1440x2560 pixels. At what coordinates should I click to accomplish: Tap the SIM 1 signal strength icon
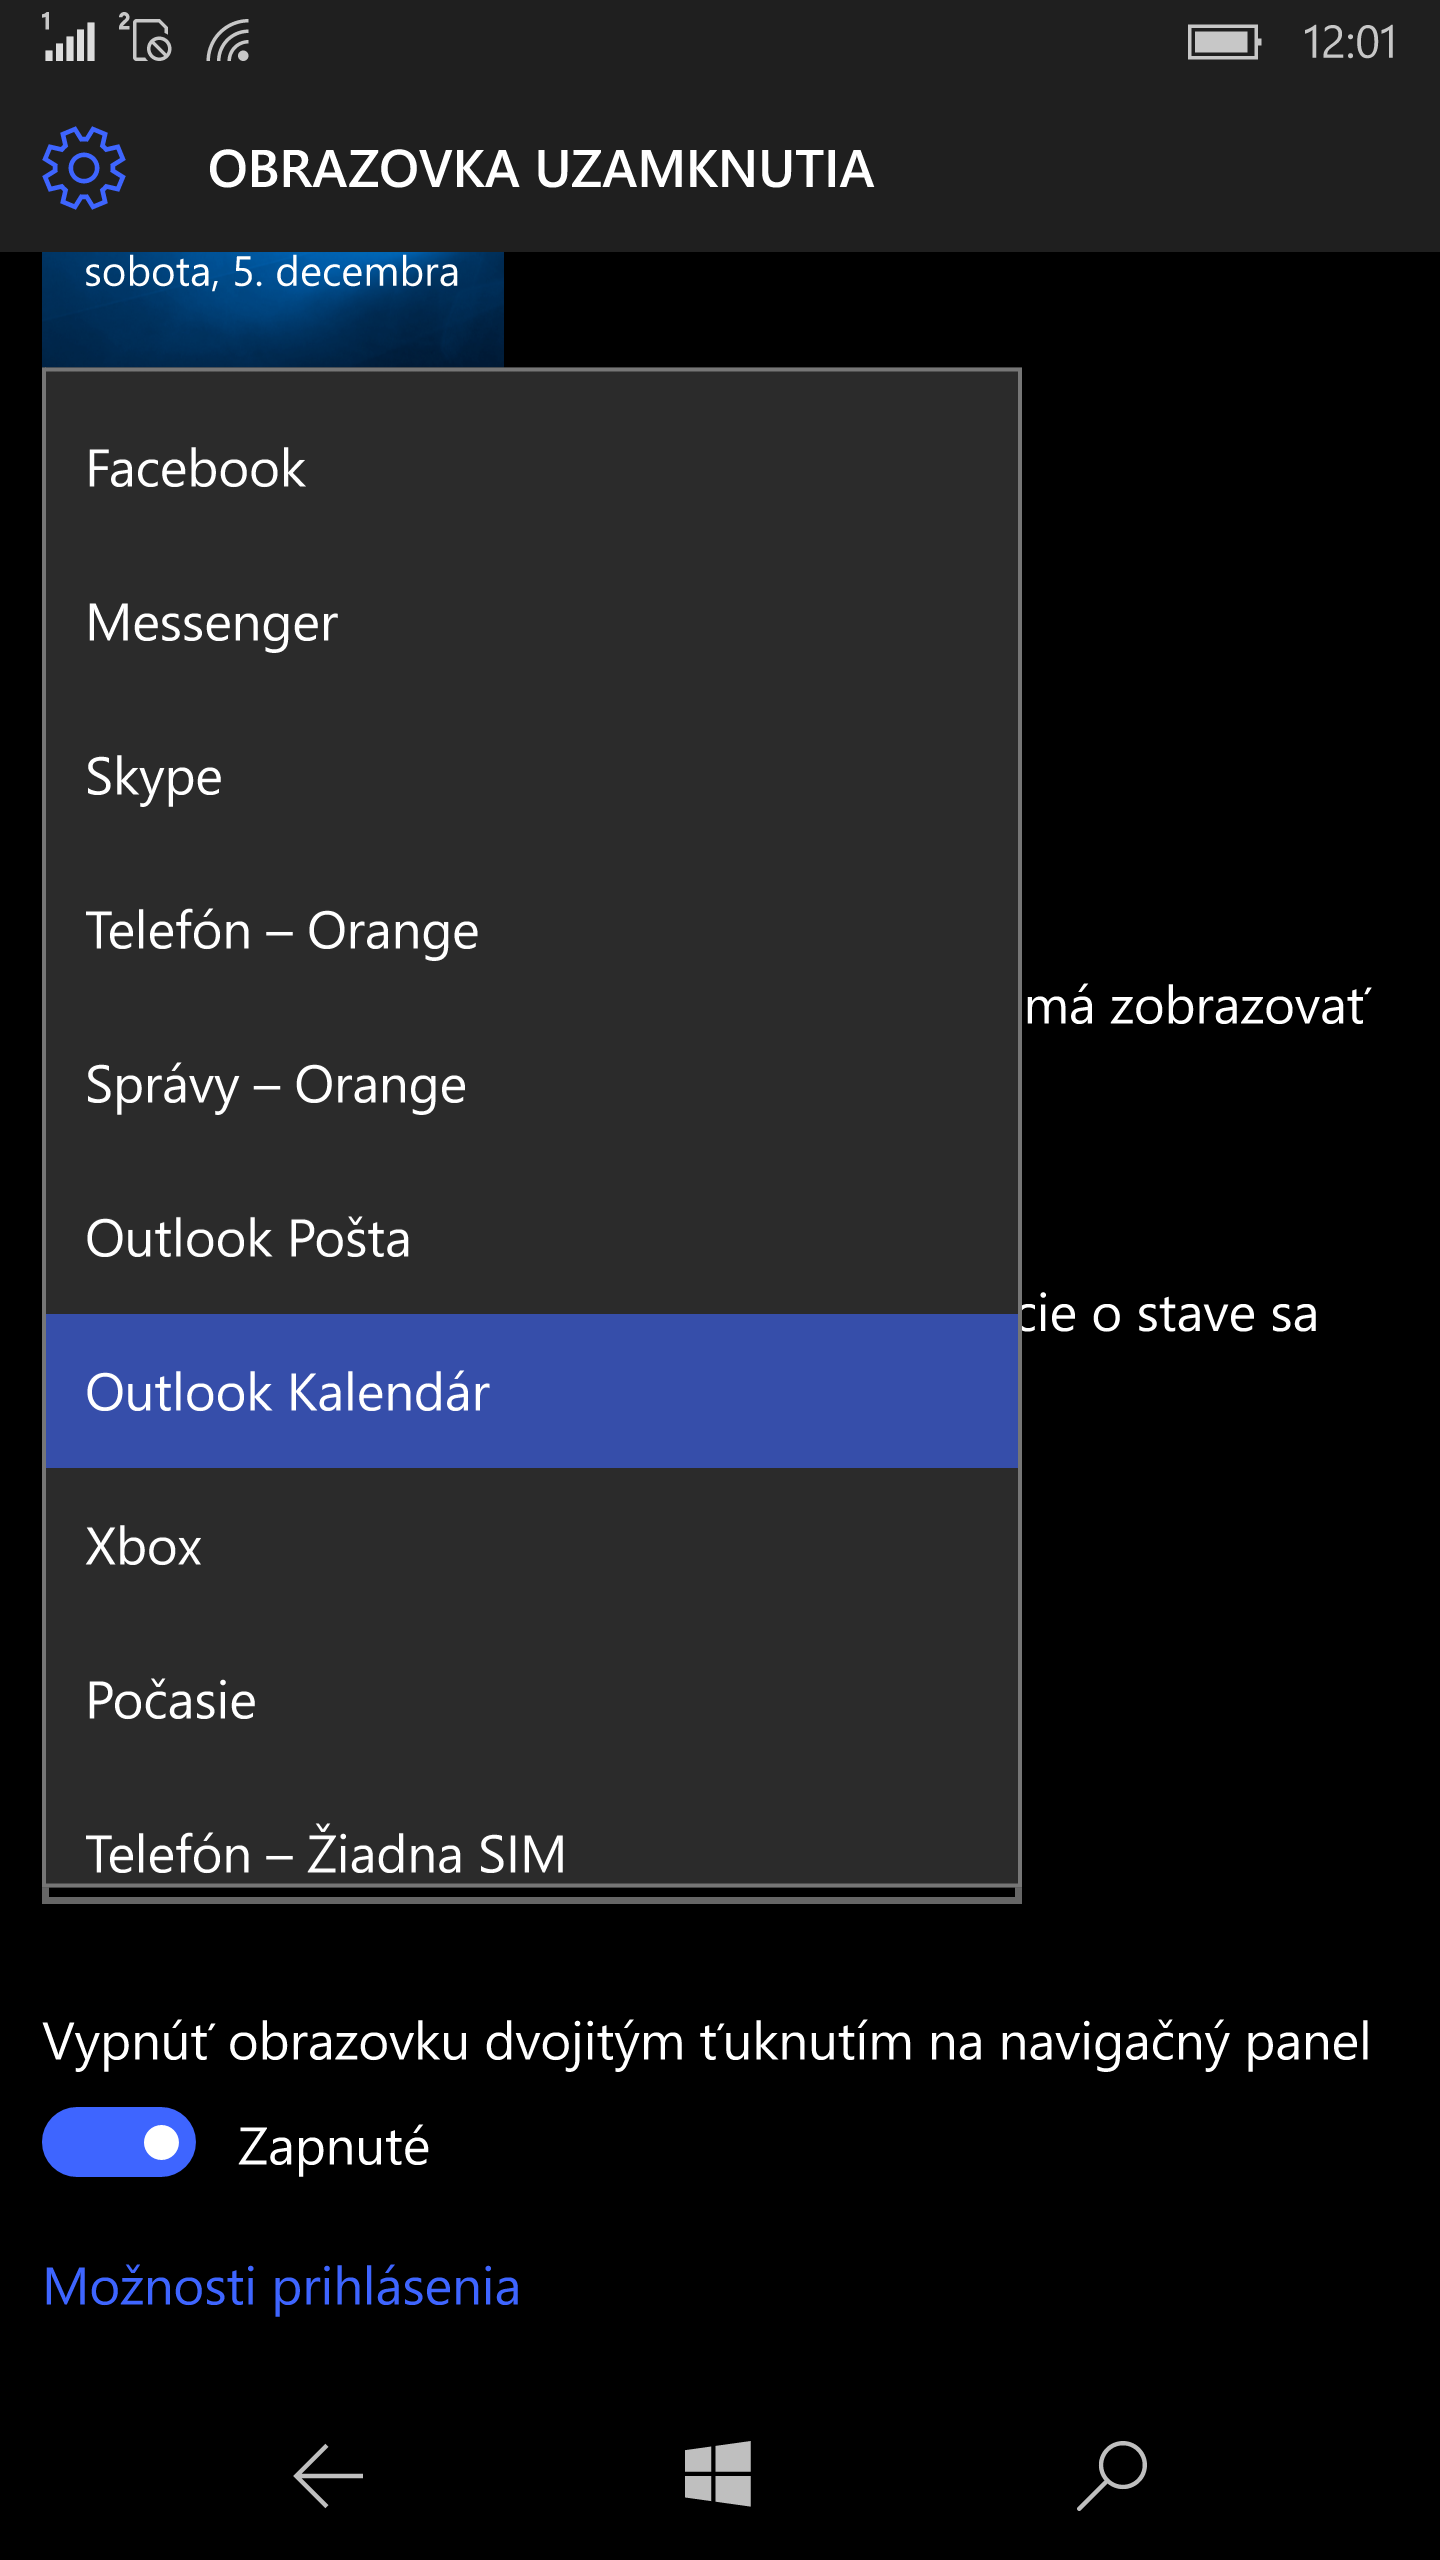click(68, 38)
